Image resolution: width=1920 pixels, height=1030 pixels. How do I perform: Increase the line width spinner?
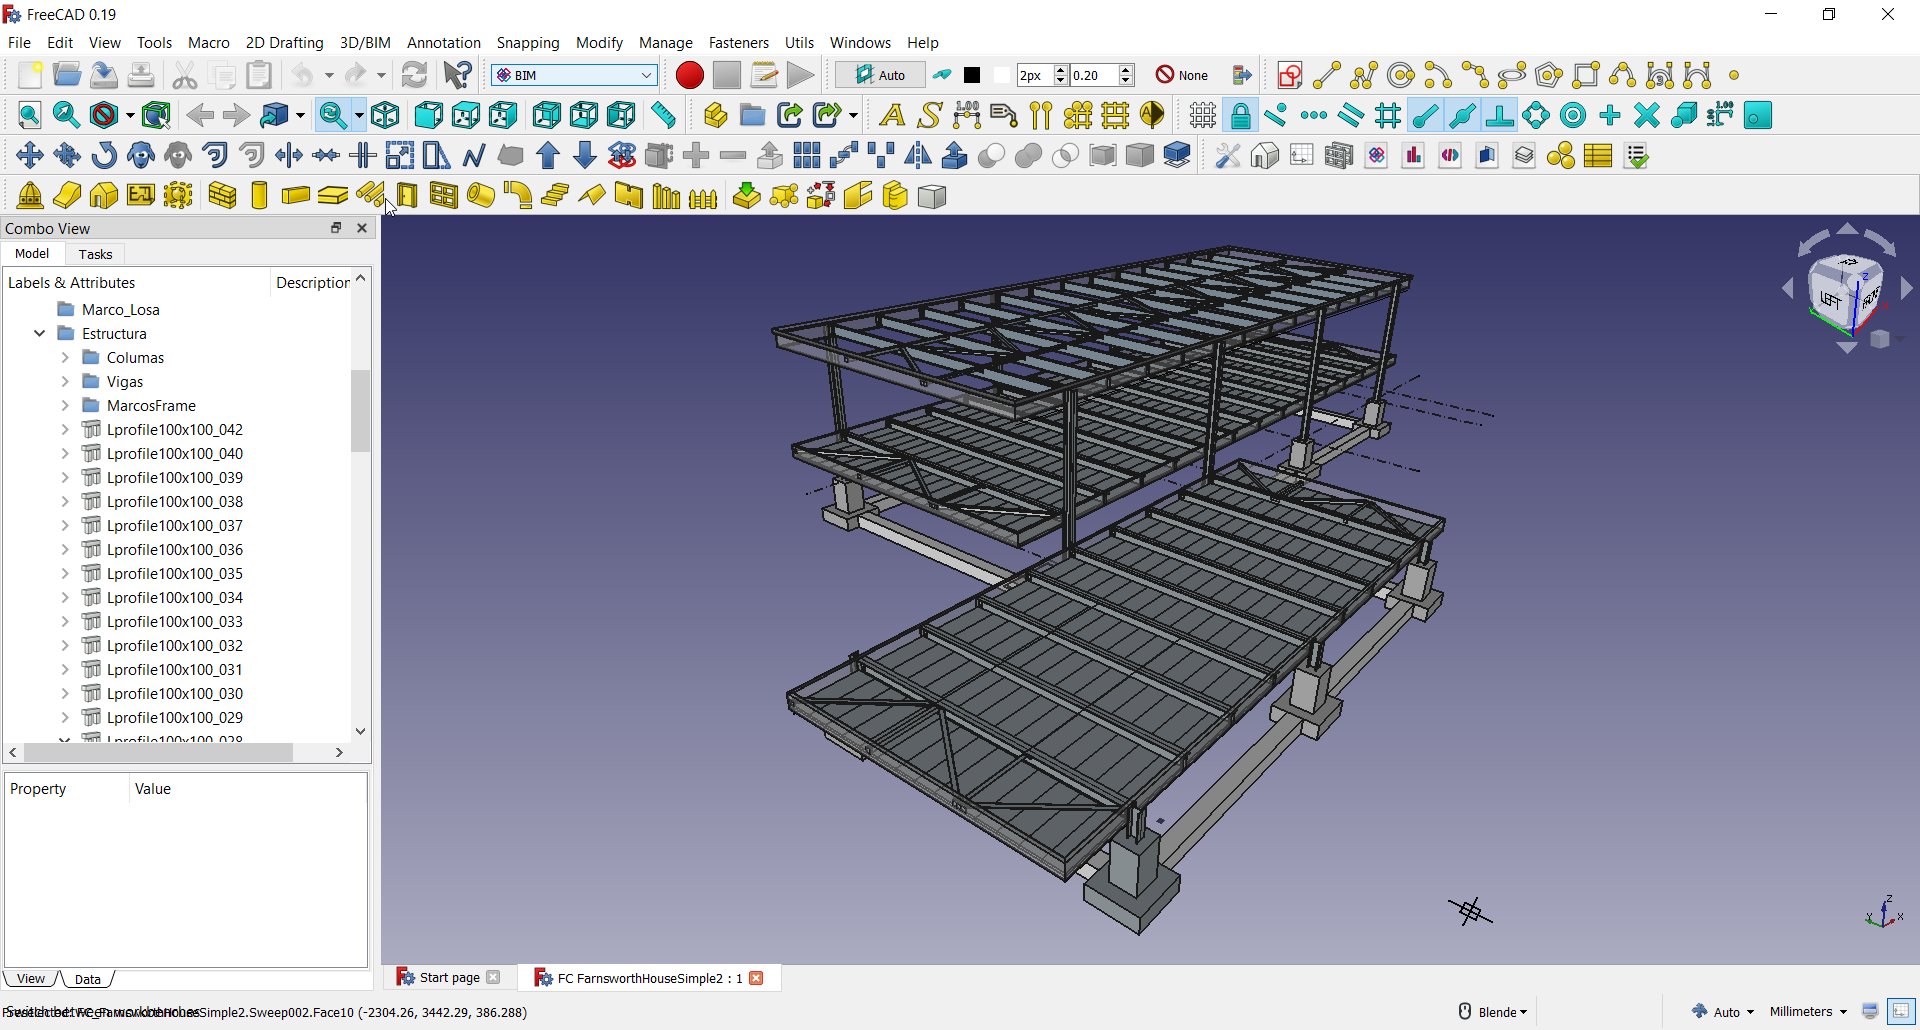(x=1062, y=69)
